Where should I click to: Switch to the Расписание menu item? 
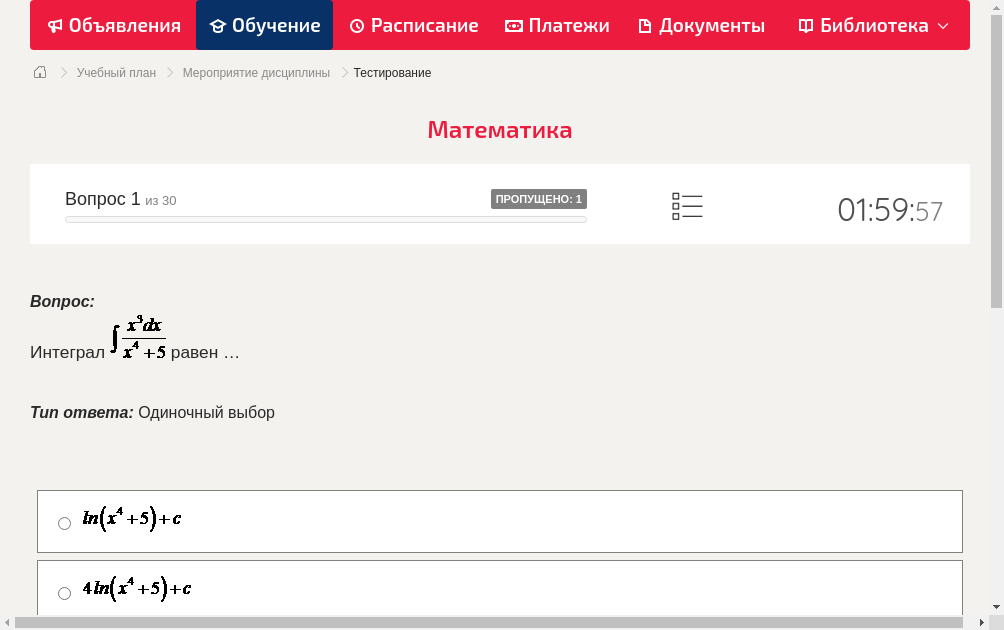coord(413,25)
